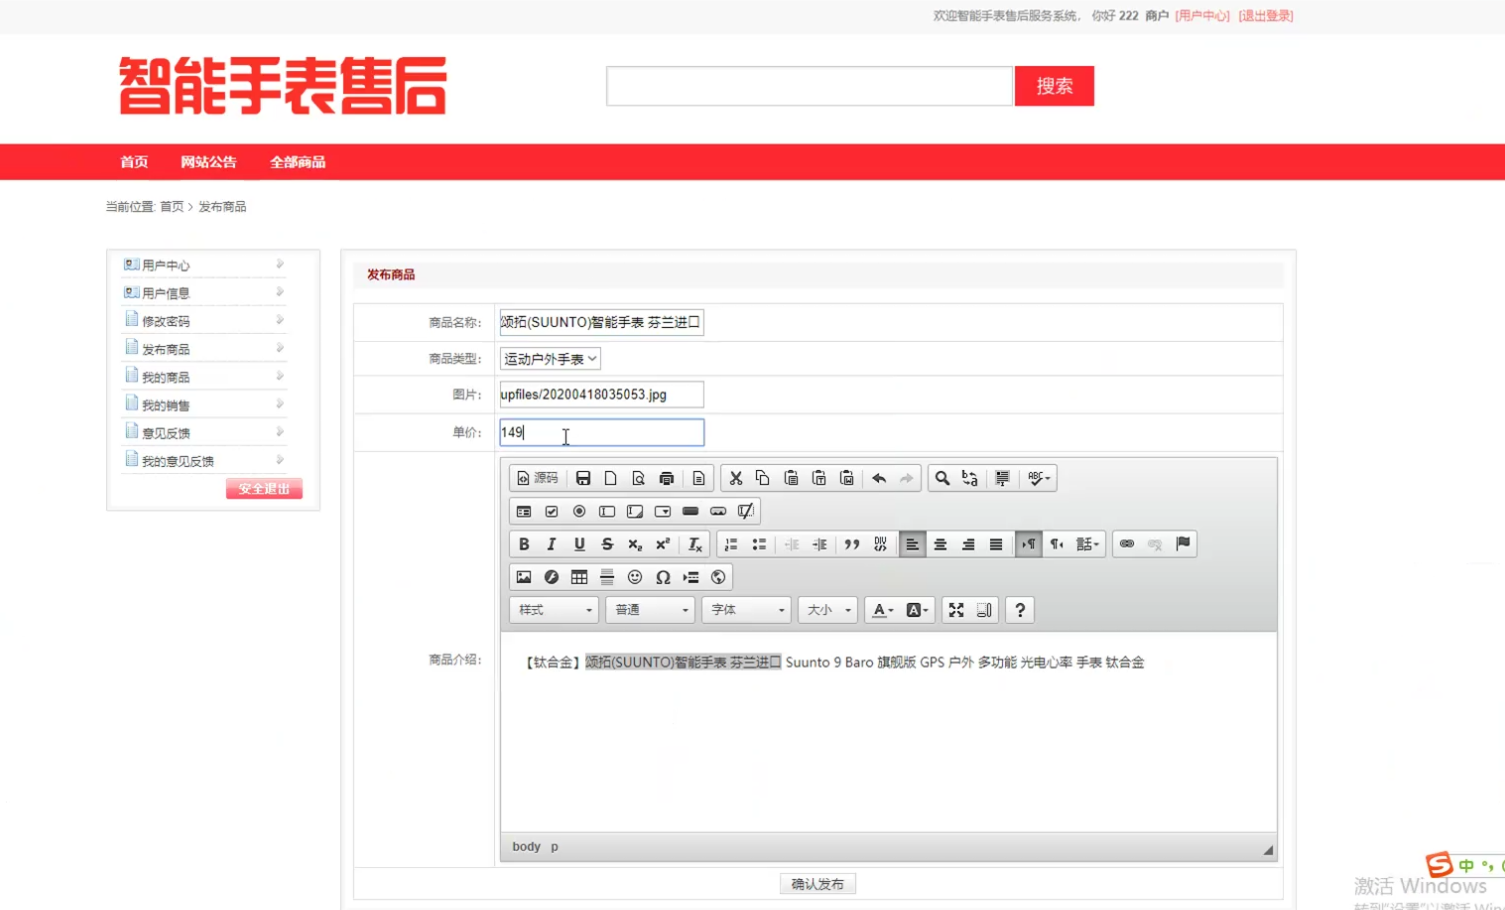Insert an IFrame with globe icon

tap(718, 577)
